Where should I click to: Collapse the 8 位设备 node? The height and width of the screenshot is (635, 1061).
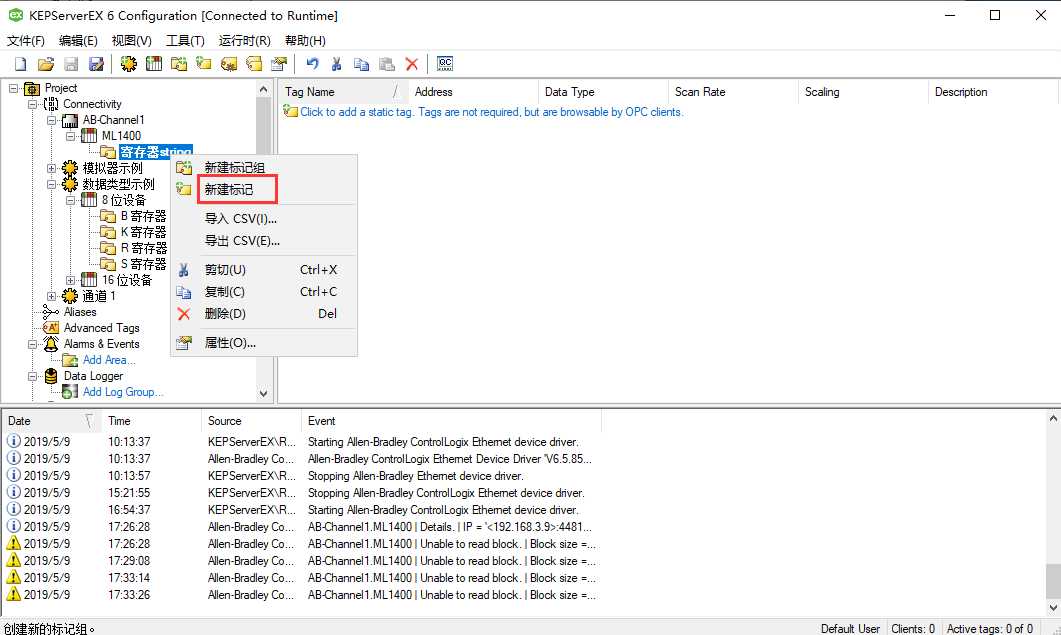70,200
